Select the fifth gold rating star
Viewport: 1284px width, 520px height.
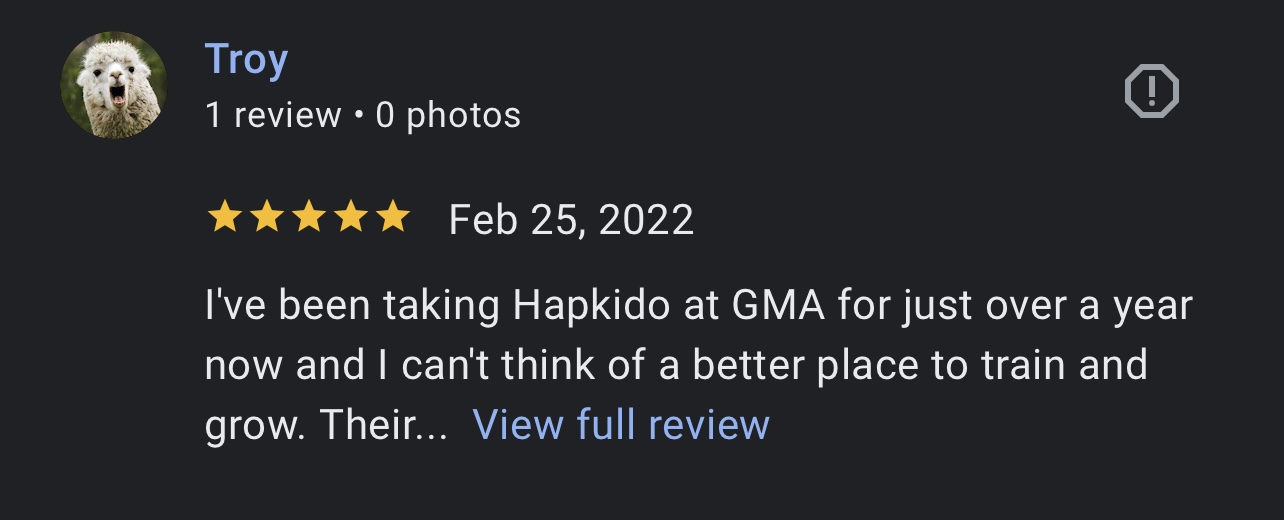[x=392, y=217]
